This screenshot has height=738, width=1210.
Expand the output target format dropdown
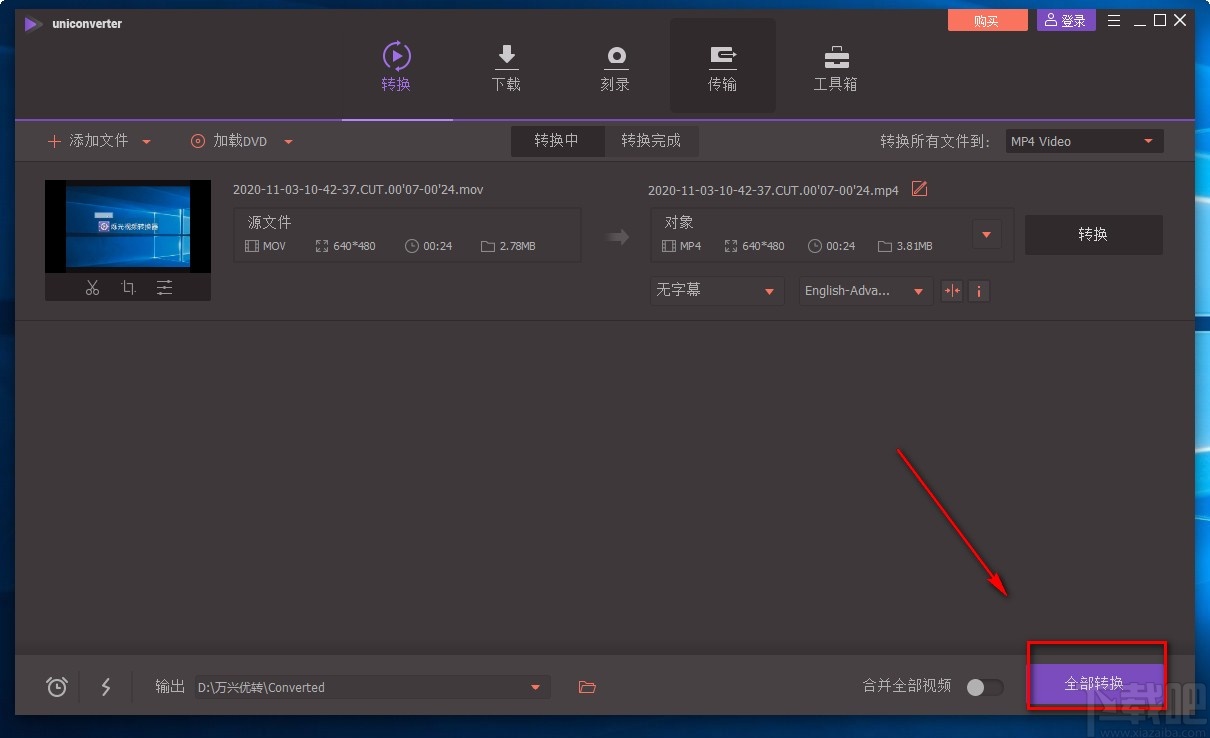[x=986, y=234]
